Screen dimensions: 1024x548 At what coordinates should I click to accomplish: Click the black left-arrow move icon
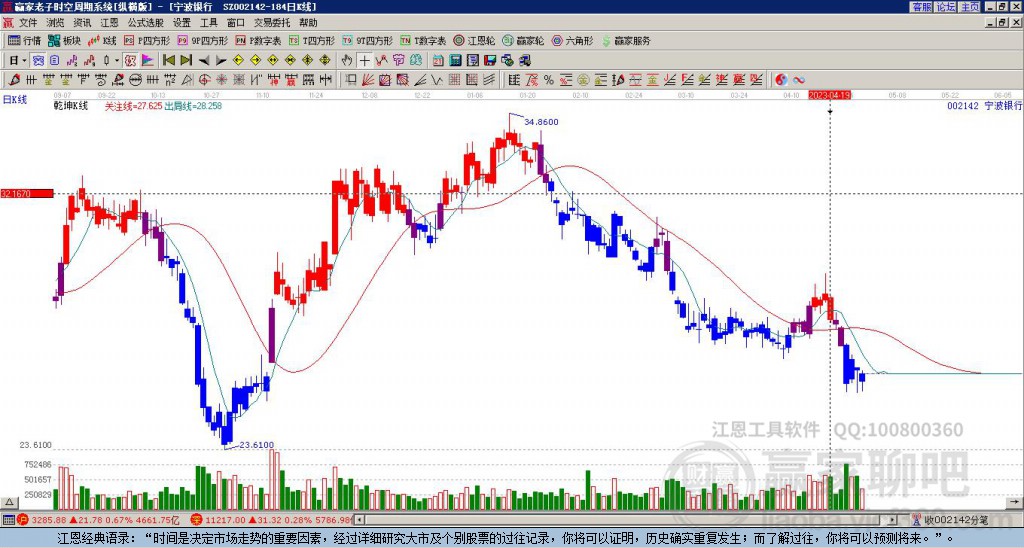point(204,61)
